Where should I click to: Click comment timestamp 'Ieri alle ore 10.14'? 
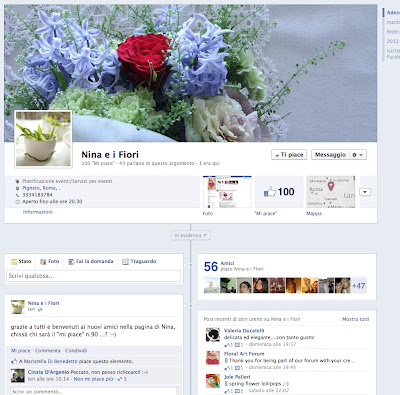pyautogui.click(x=49, y=379)
